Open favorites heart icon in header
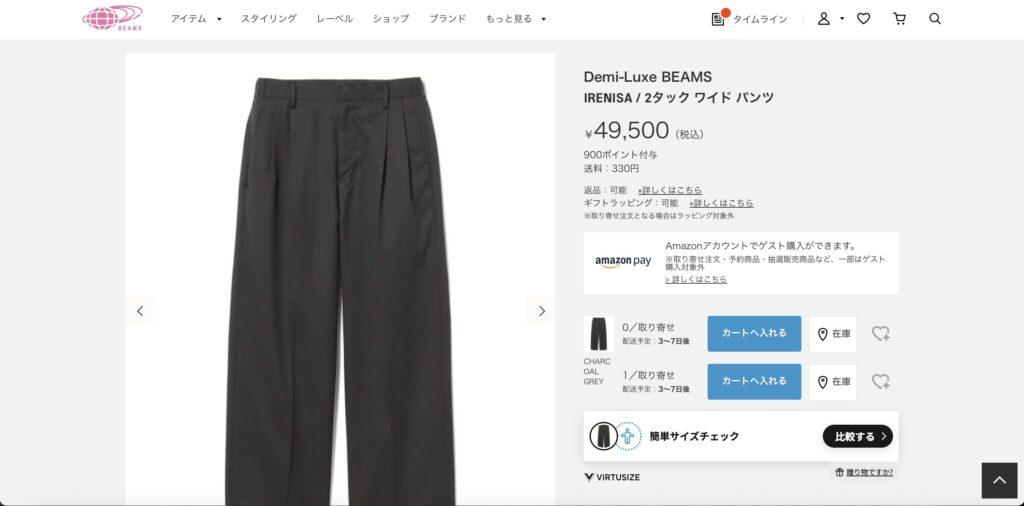The width and height of the screenshot is (1024, 506). coord(863,19)
